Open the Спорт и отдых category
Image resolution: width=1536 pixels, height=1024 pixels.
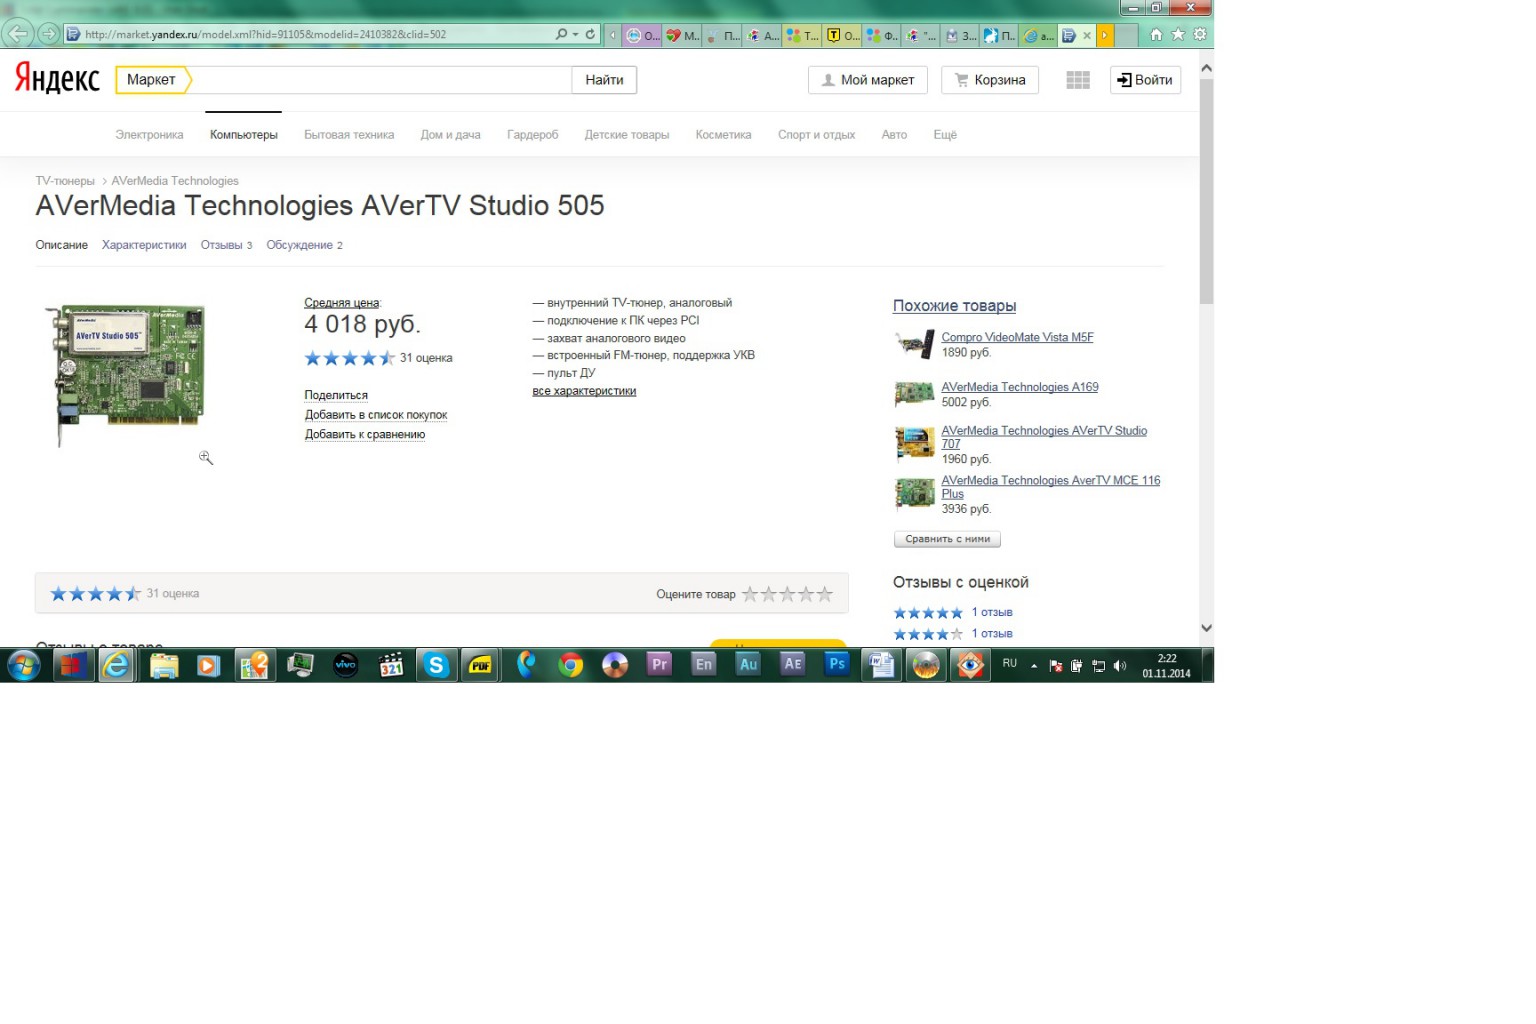click(816, 135)
